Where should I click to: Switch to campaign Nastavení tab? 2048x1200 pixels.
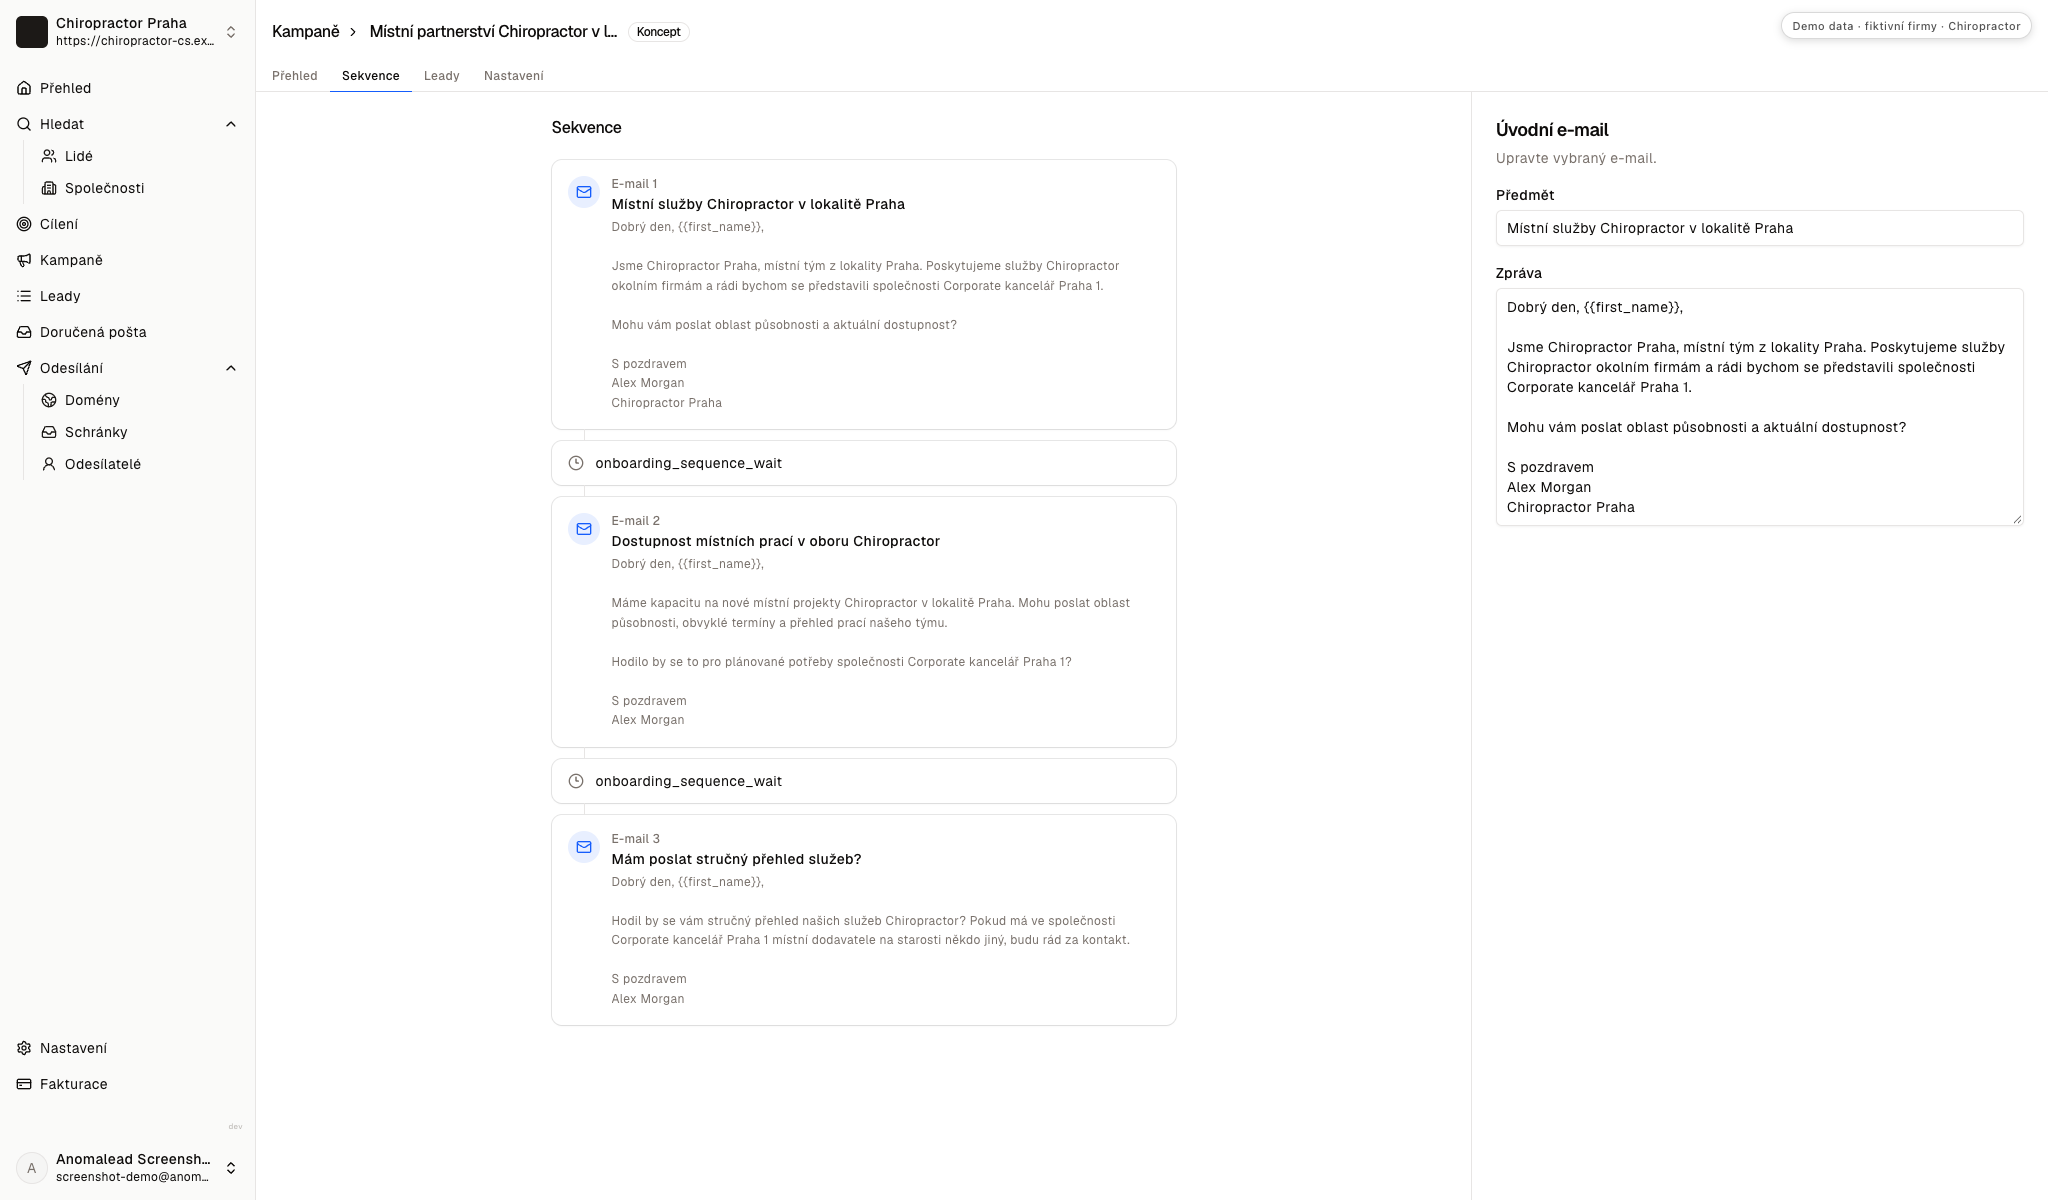[514, 76]
